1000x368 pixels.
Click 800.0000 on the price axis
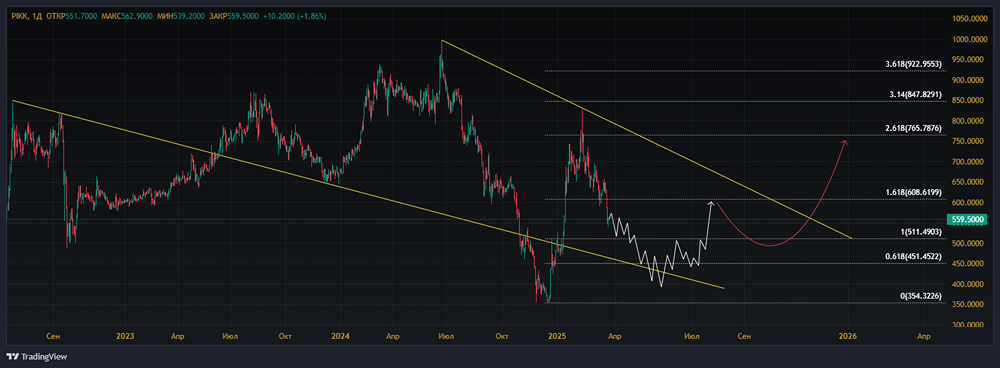[967, 121]
